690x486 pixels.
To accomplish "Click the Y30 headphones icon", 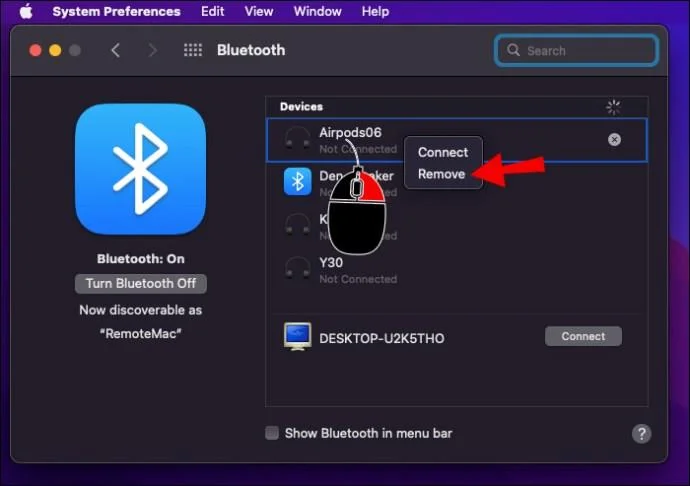I will click(x=297, y=269).
